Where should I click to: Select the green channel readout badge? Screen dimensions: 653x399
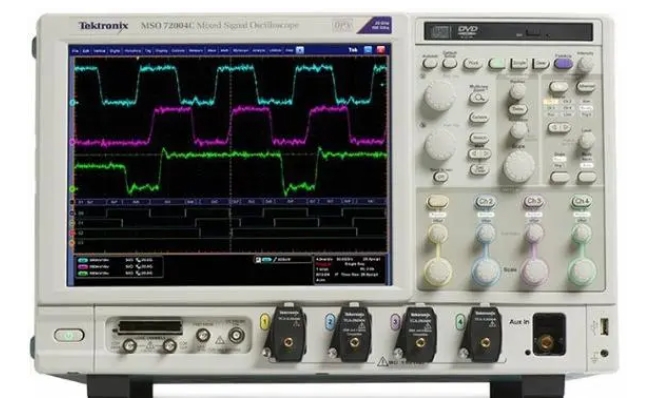83,273
